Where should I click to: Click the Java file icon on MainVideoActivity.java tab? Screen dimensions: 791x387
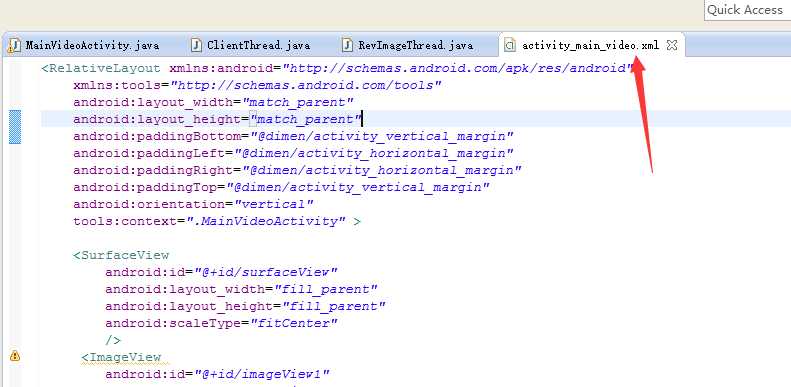14,45
